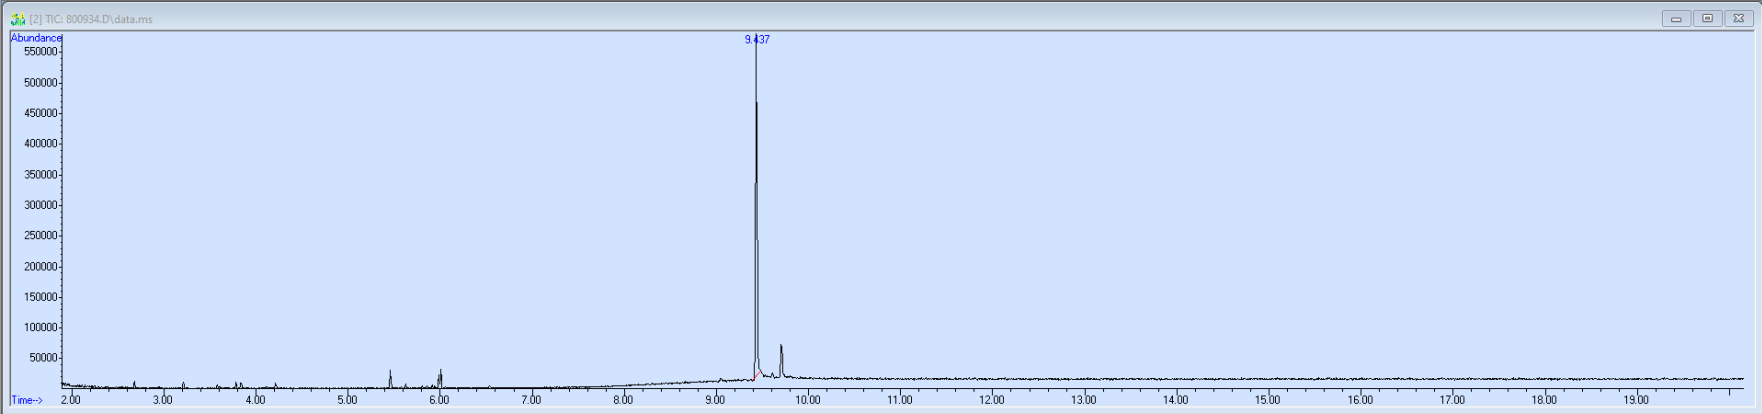Image resolution: width=1762 pixels, height=414 pixels.
Task: Click the small peak near 9.70 minutes
Action: pyautogui.click(x=781, y=360)
